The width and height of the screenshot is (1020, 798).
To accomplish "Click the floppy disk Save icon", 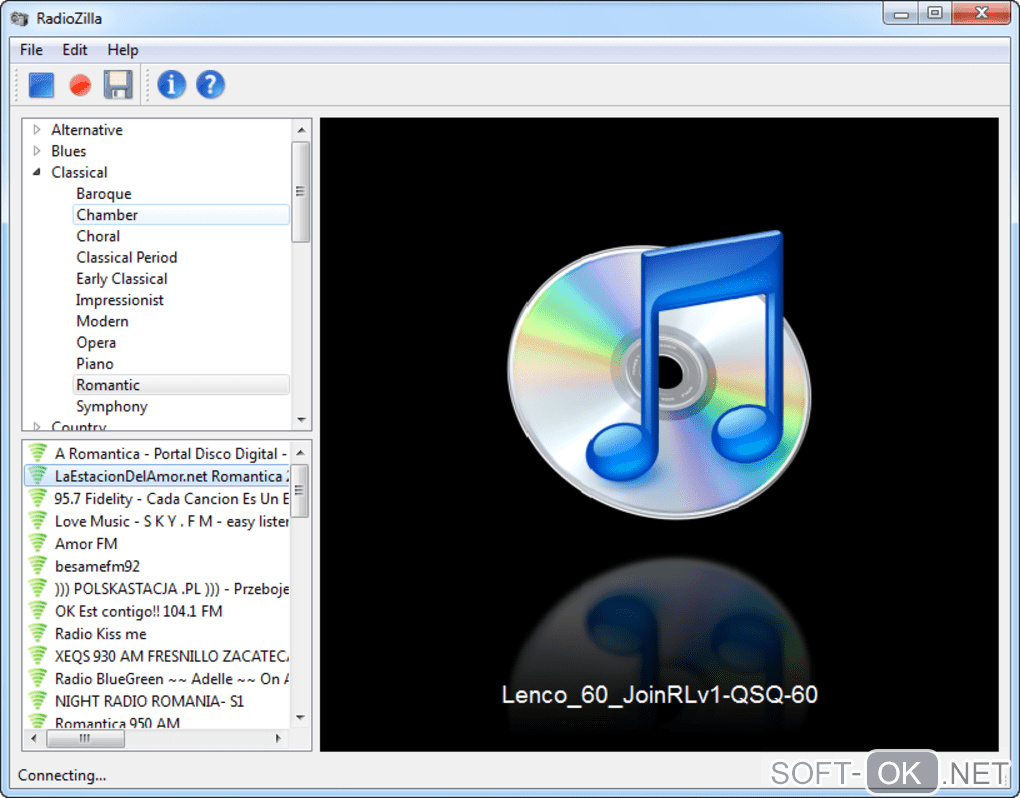I will click(x=118, y=85).
